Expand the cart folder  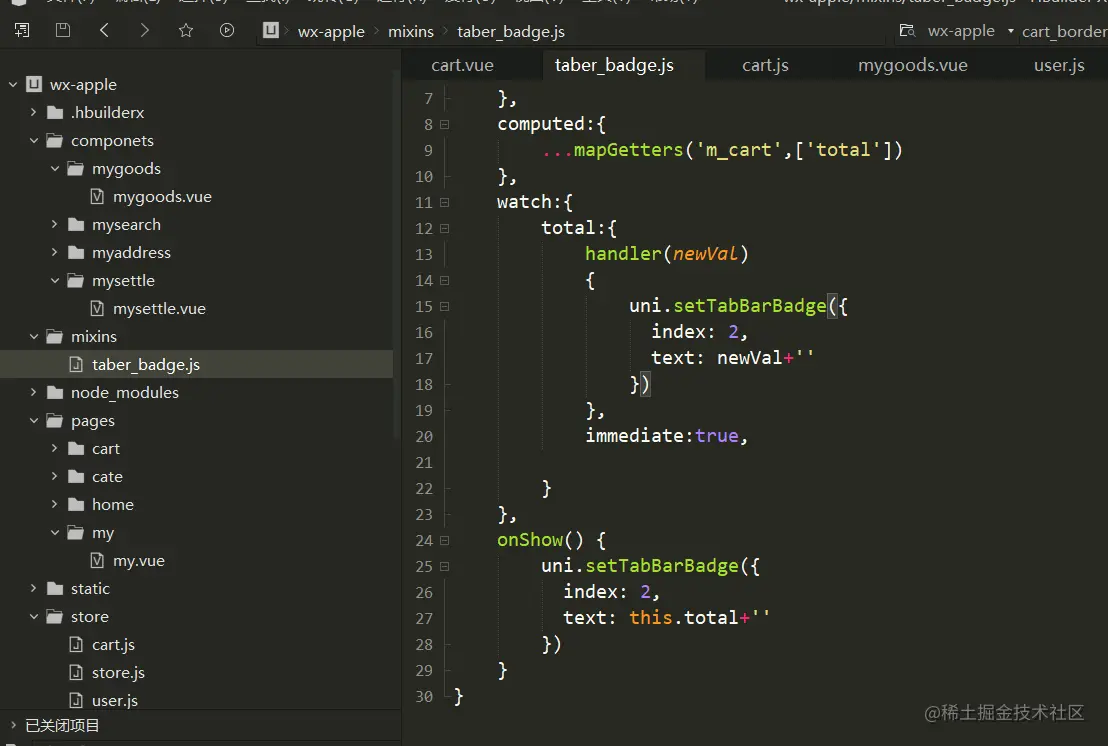[x=54, y=449]
